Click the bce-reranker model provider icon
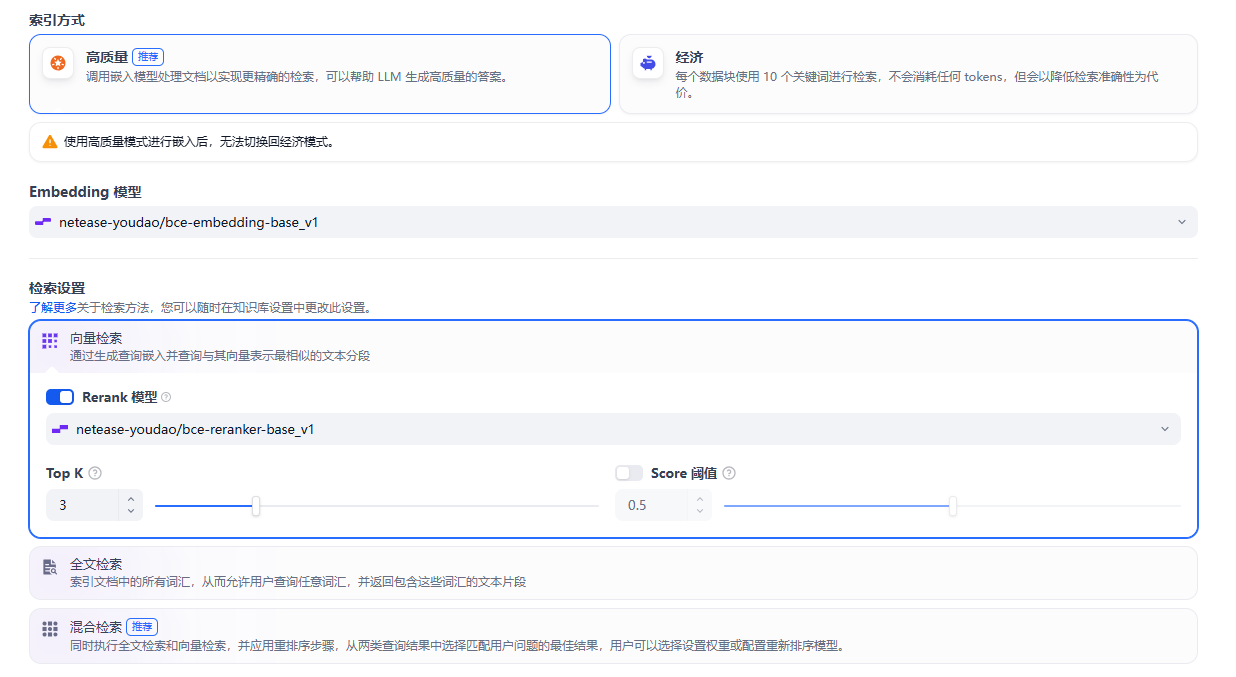The height and width of the screenshot is (677, 1236). (x=61, y=428)
